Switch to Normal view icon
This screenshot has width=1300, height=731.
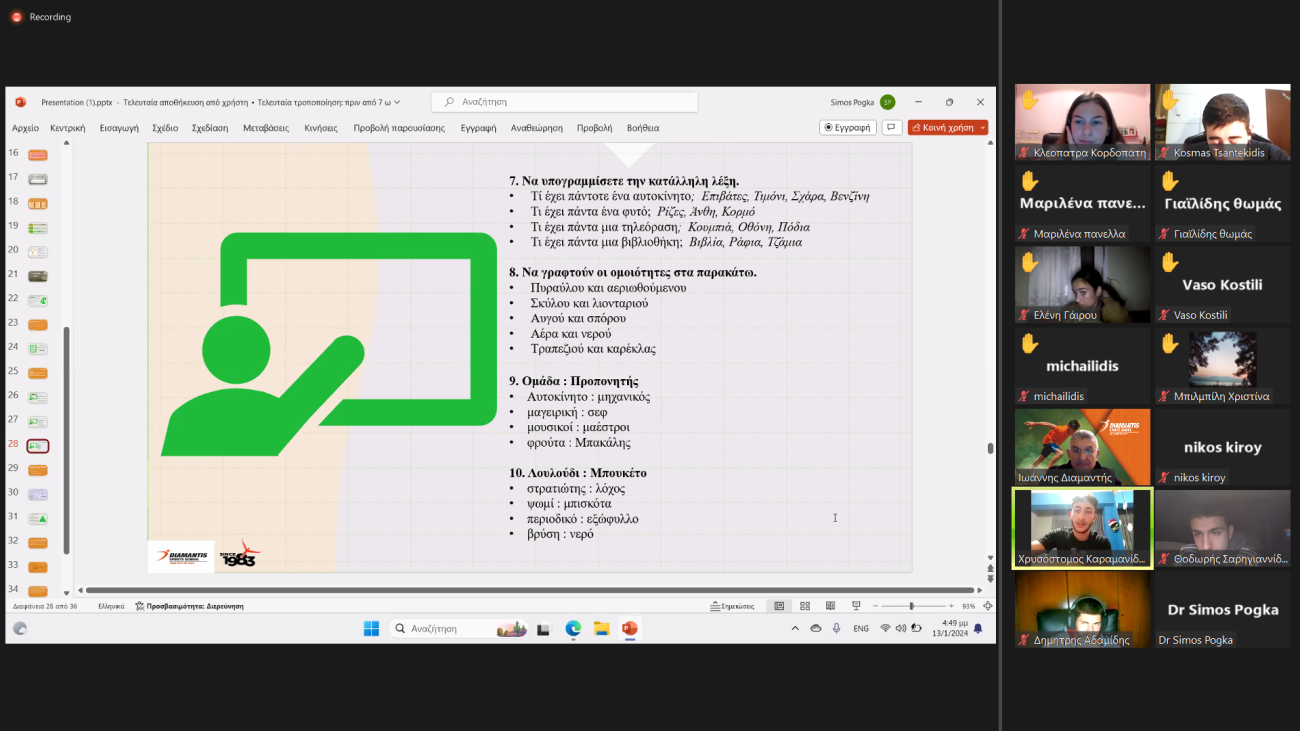[779, 606]
